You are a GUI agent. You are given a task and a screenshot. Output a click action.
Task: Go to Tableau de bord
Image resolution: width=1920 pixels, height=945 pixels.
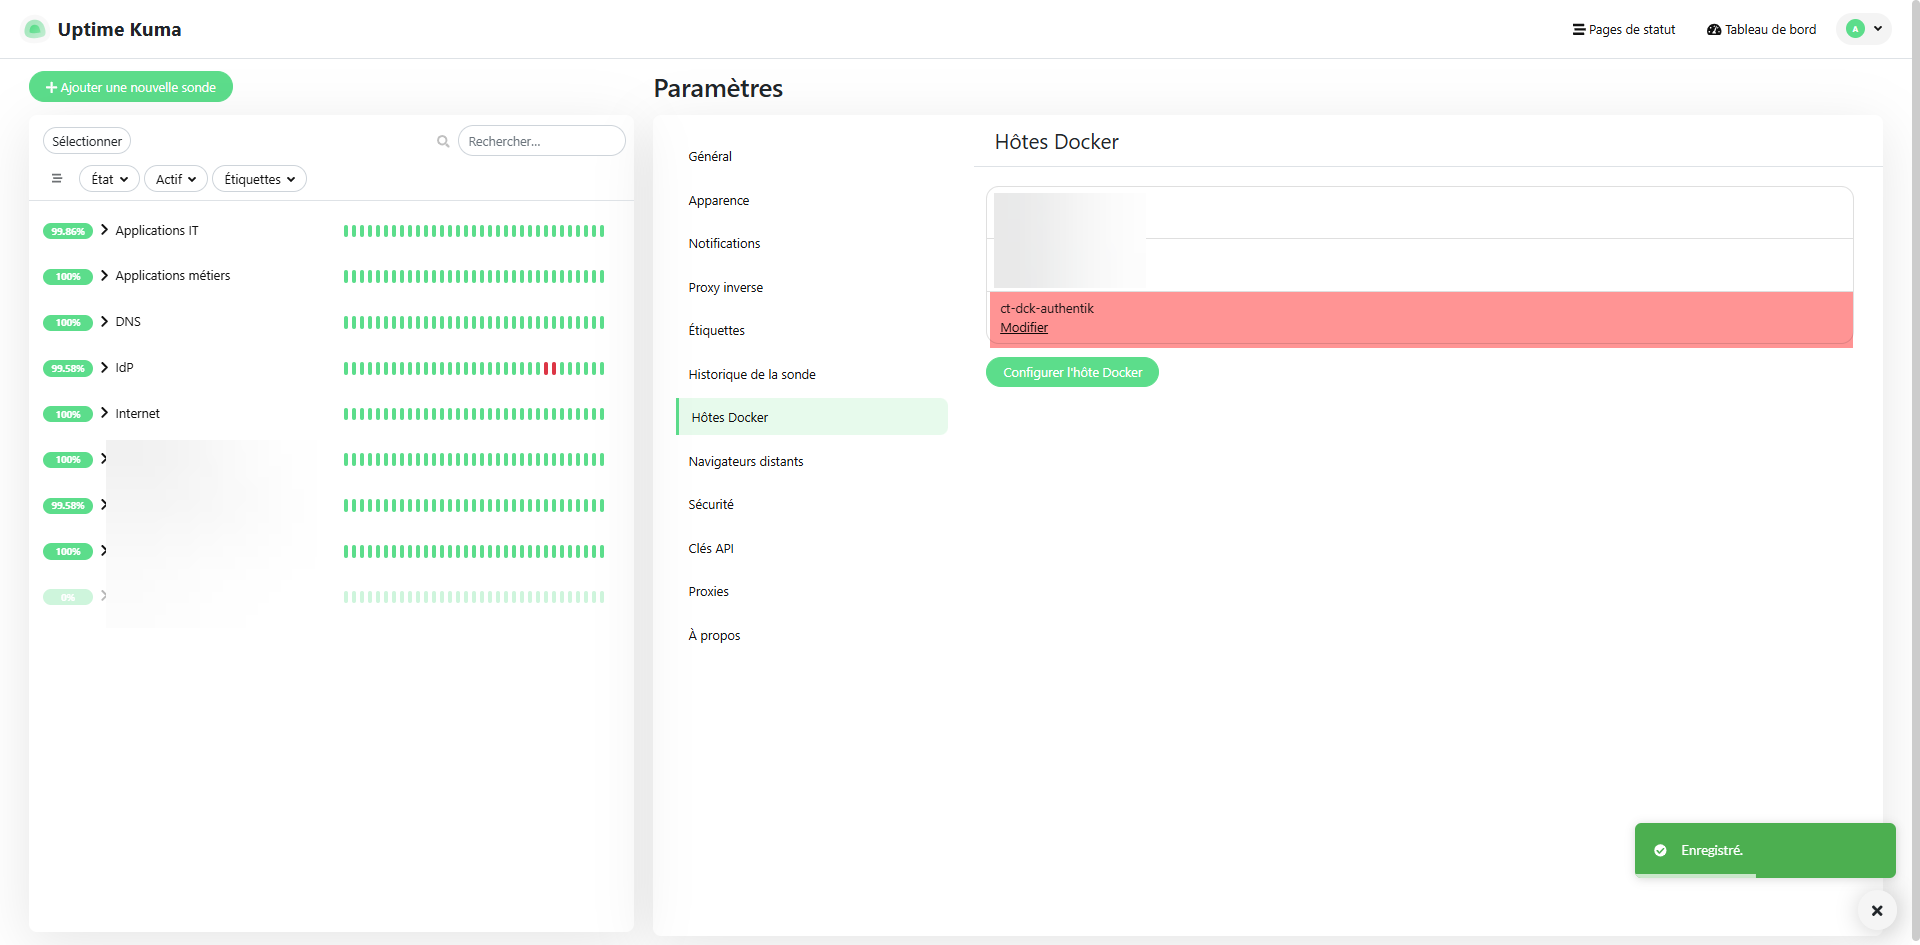click(x=1761, y=29)
